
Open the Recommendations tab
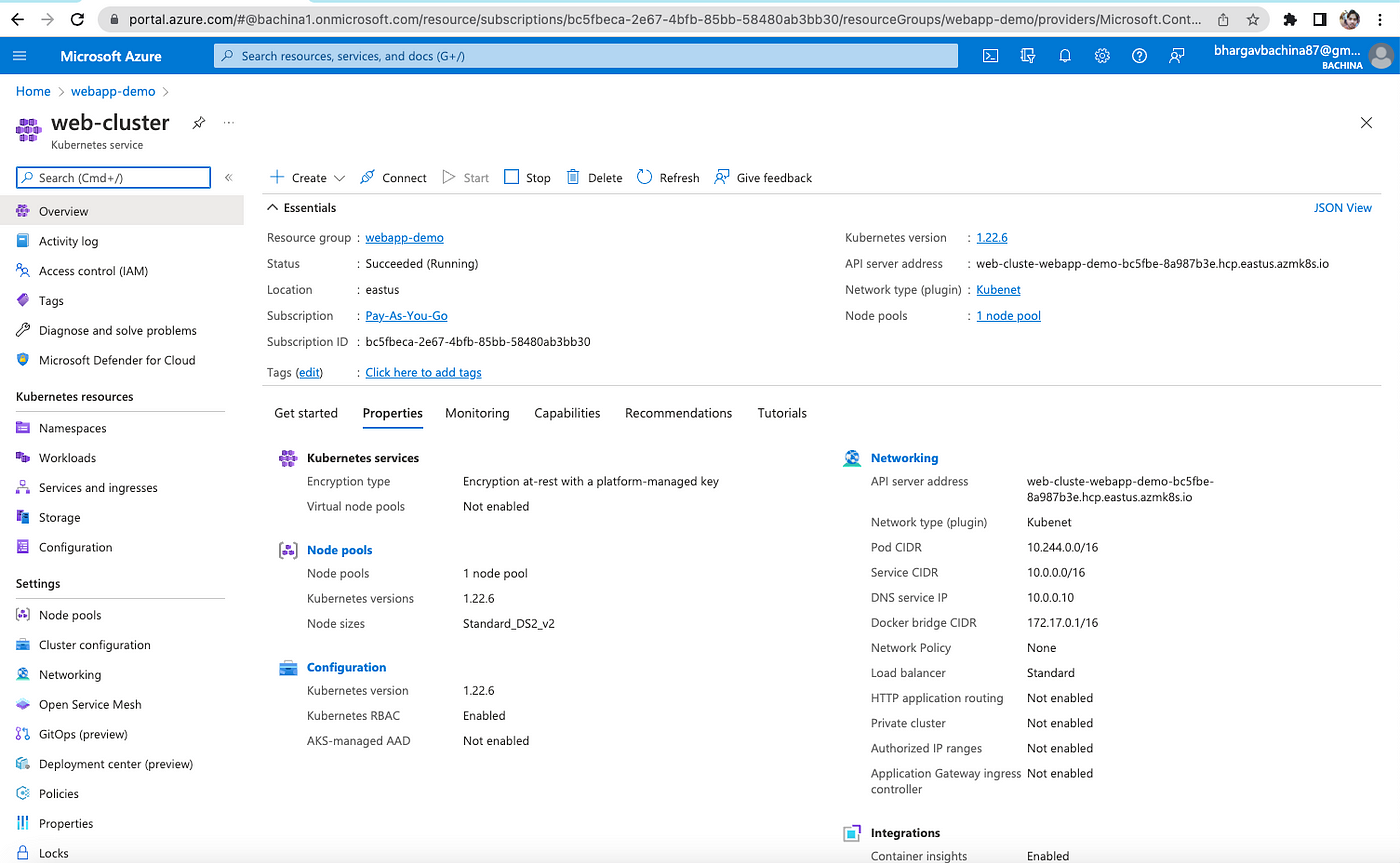pos(678,413)
